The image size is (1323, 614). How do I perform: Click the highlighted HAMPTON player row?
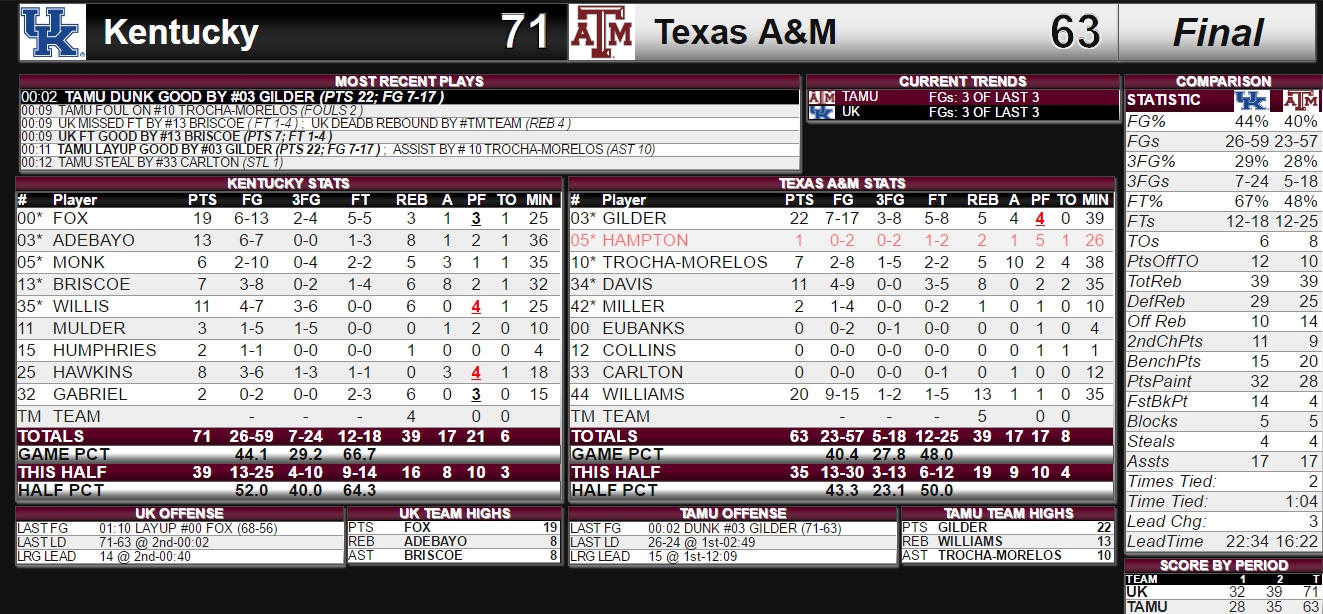coord(841,240)
